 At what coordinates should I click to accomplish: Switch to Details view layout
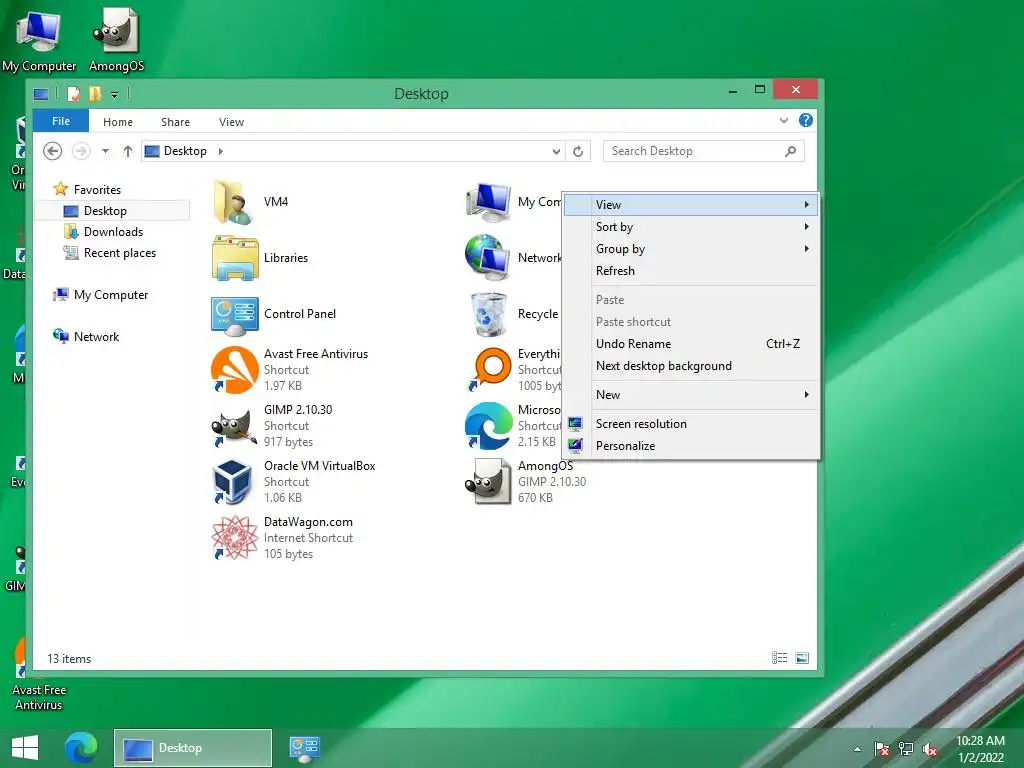pyautogui.click(x=779, y=658)
